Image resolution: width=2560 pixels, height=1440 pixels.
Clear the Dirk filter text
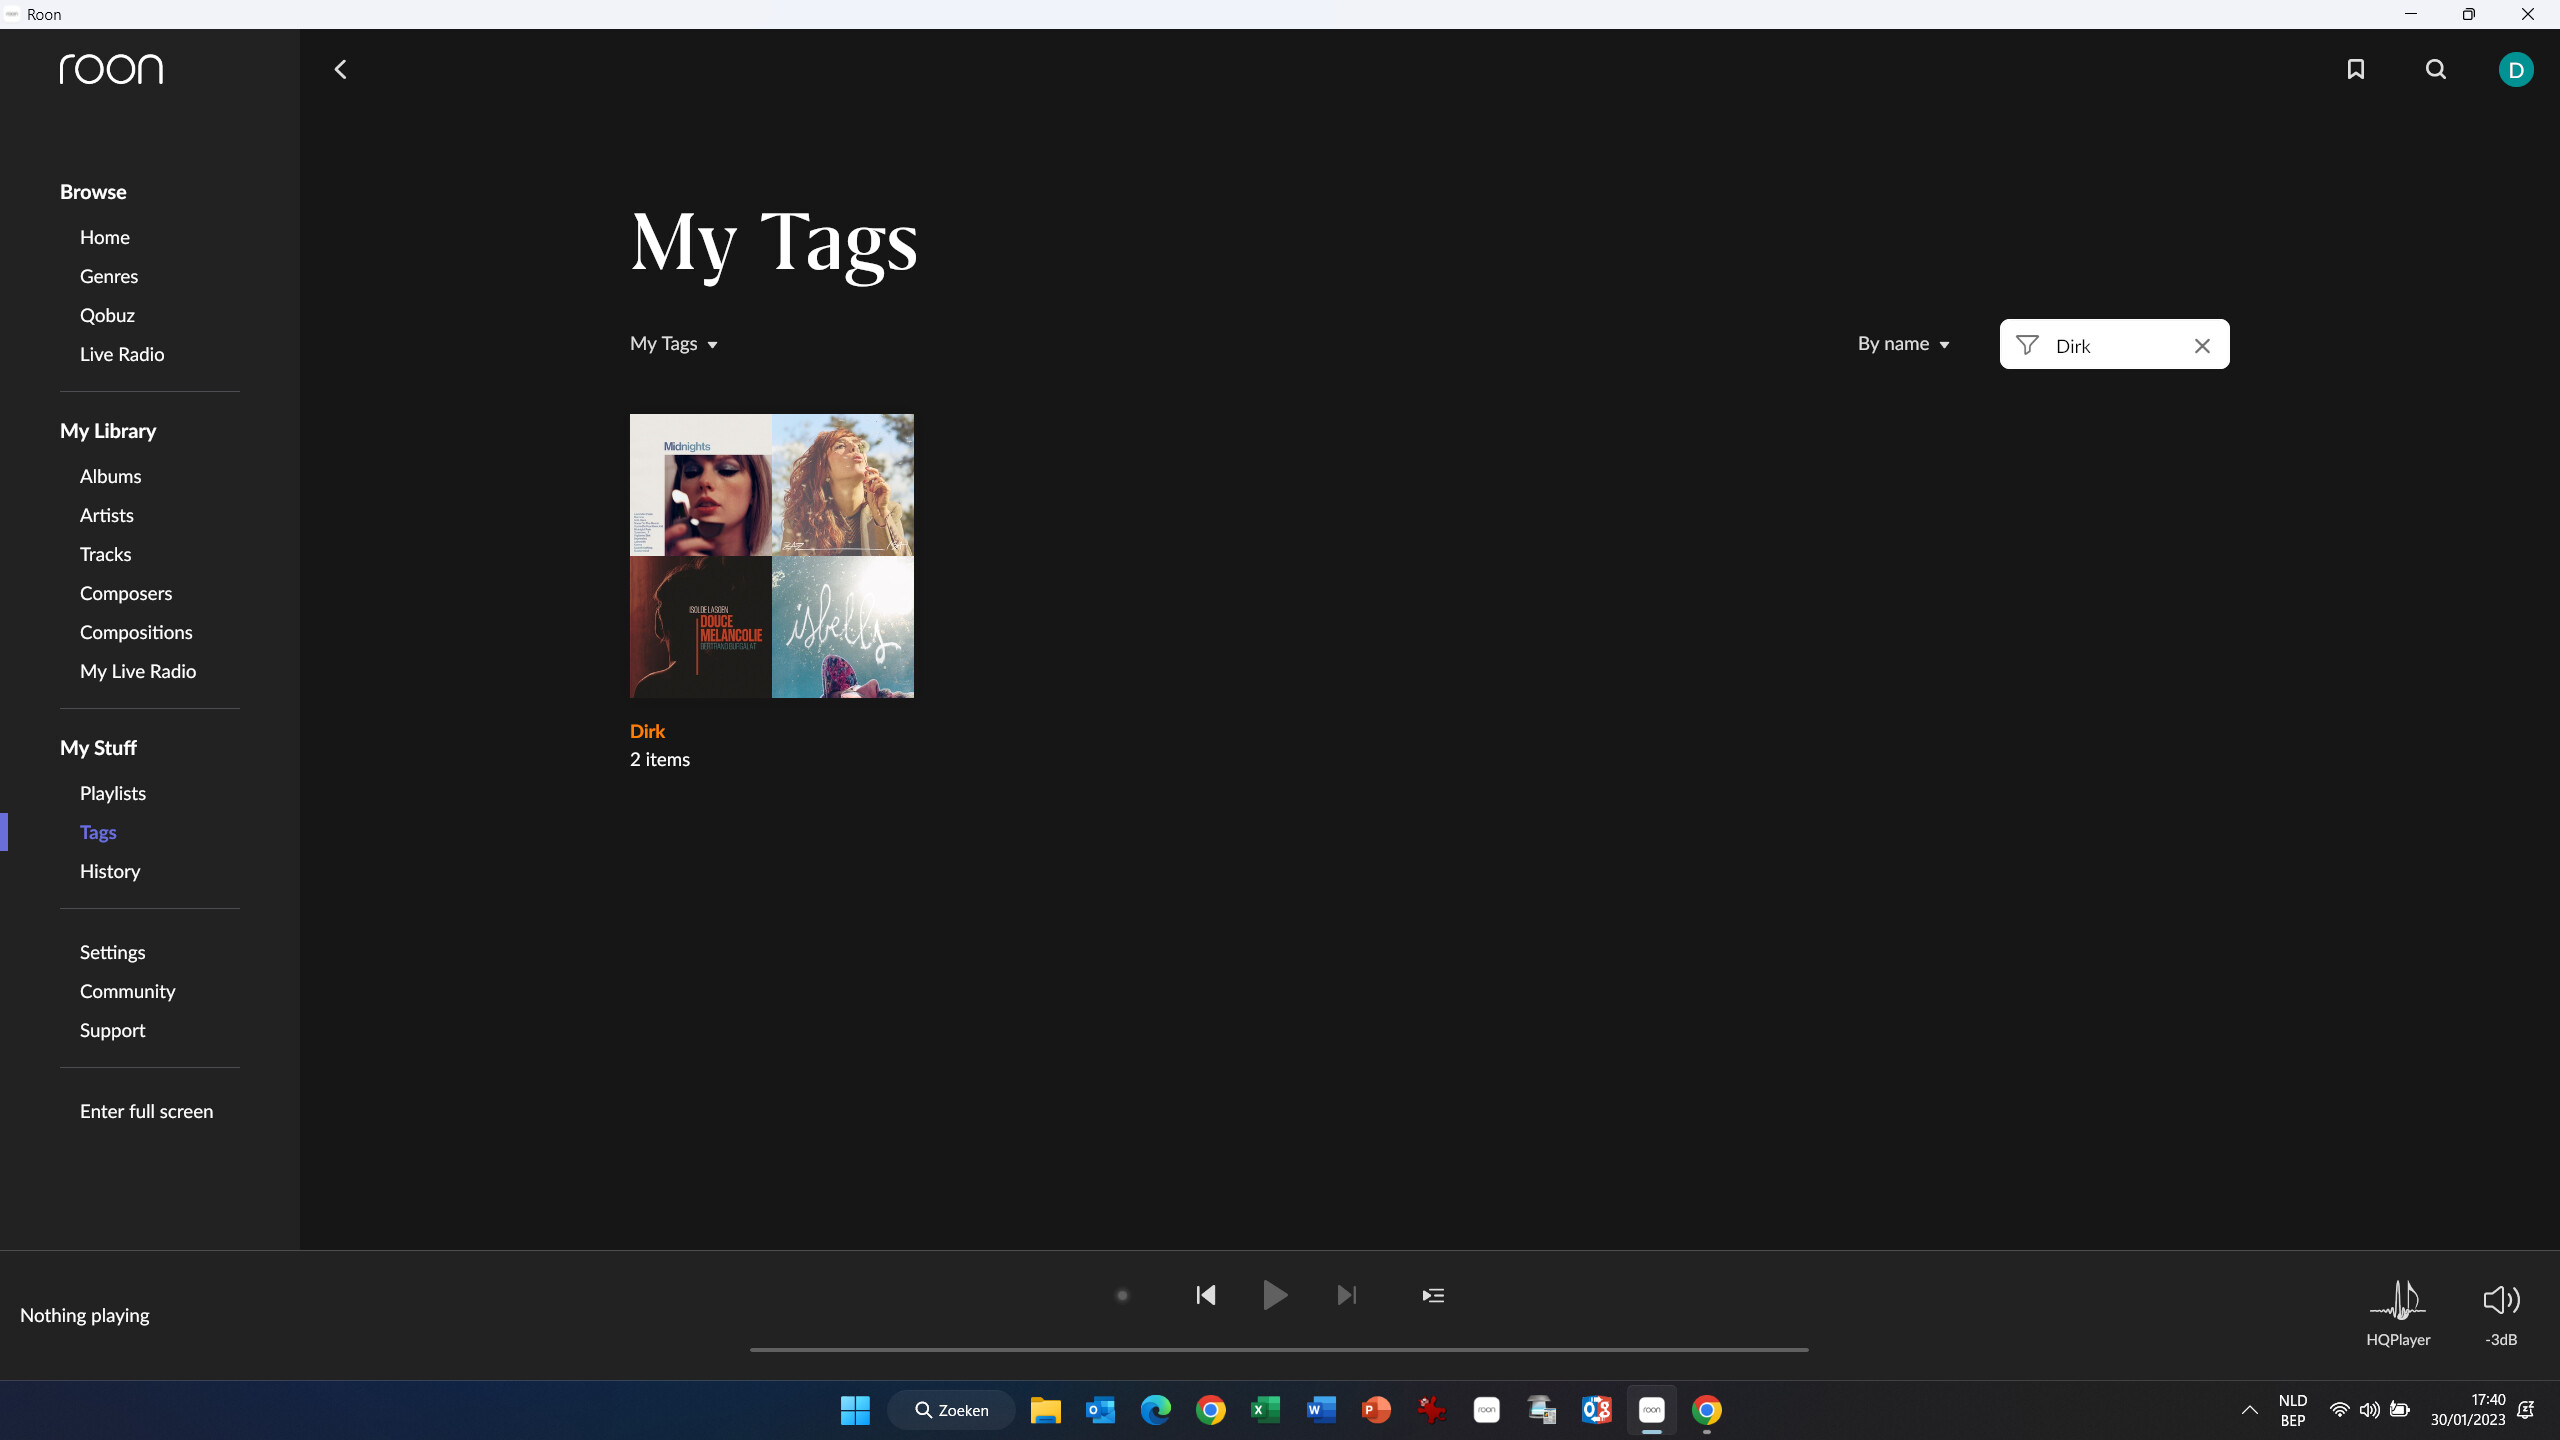[2202, 346]
